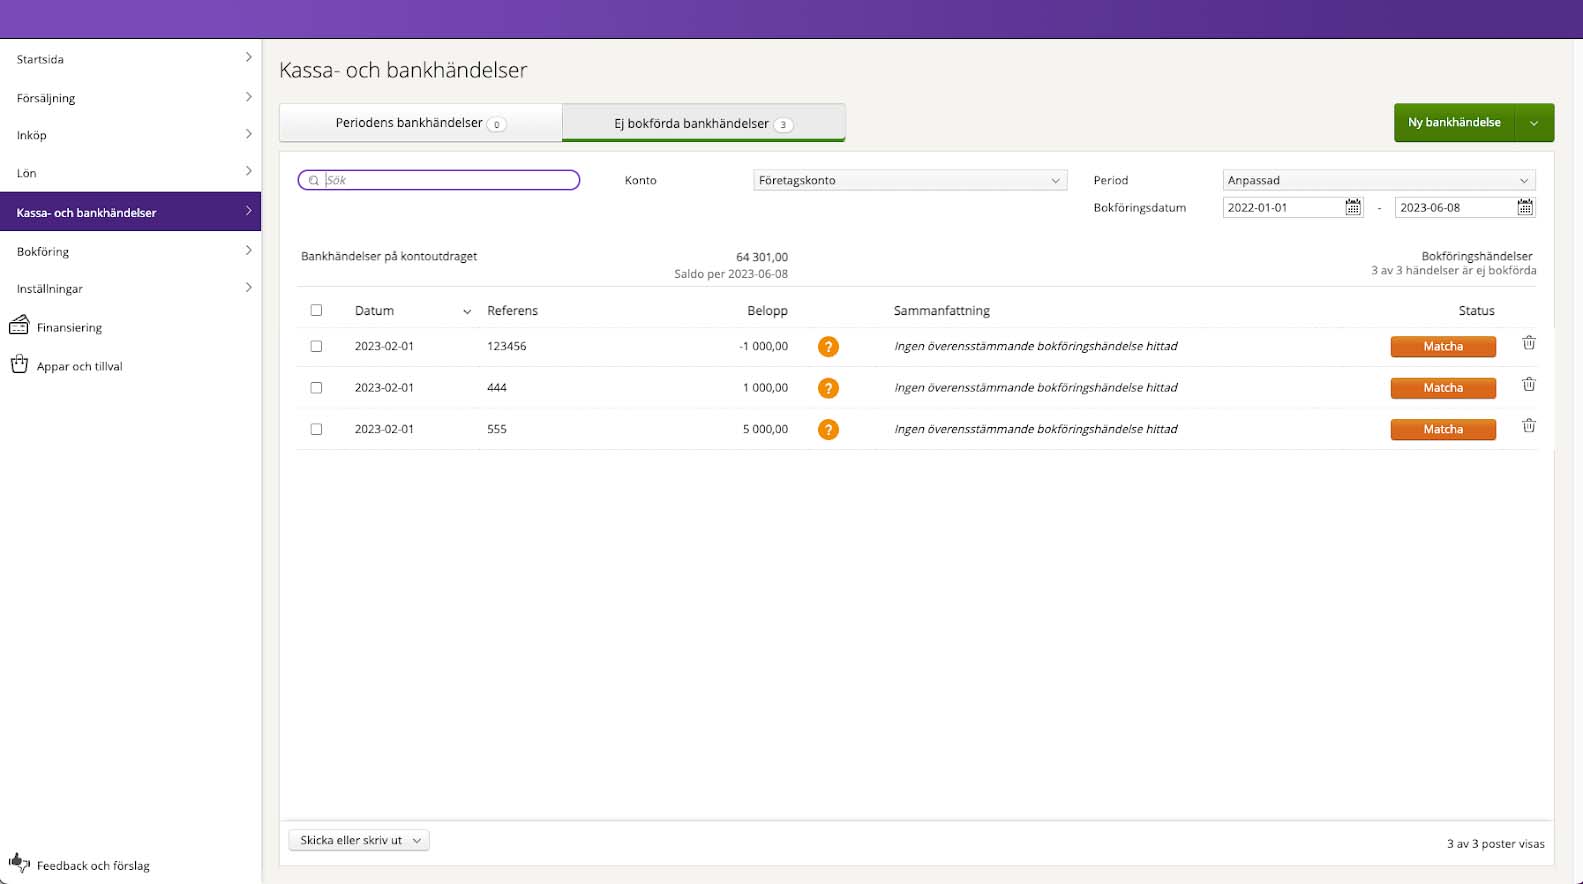Click the Feedback och förslag thumbs-up icon
The image size is (1583, 884).
(19, 863)
